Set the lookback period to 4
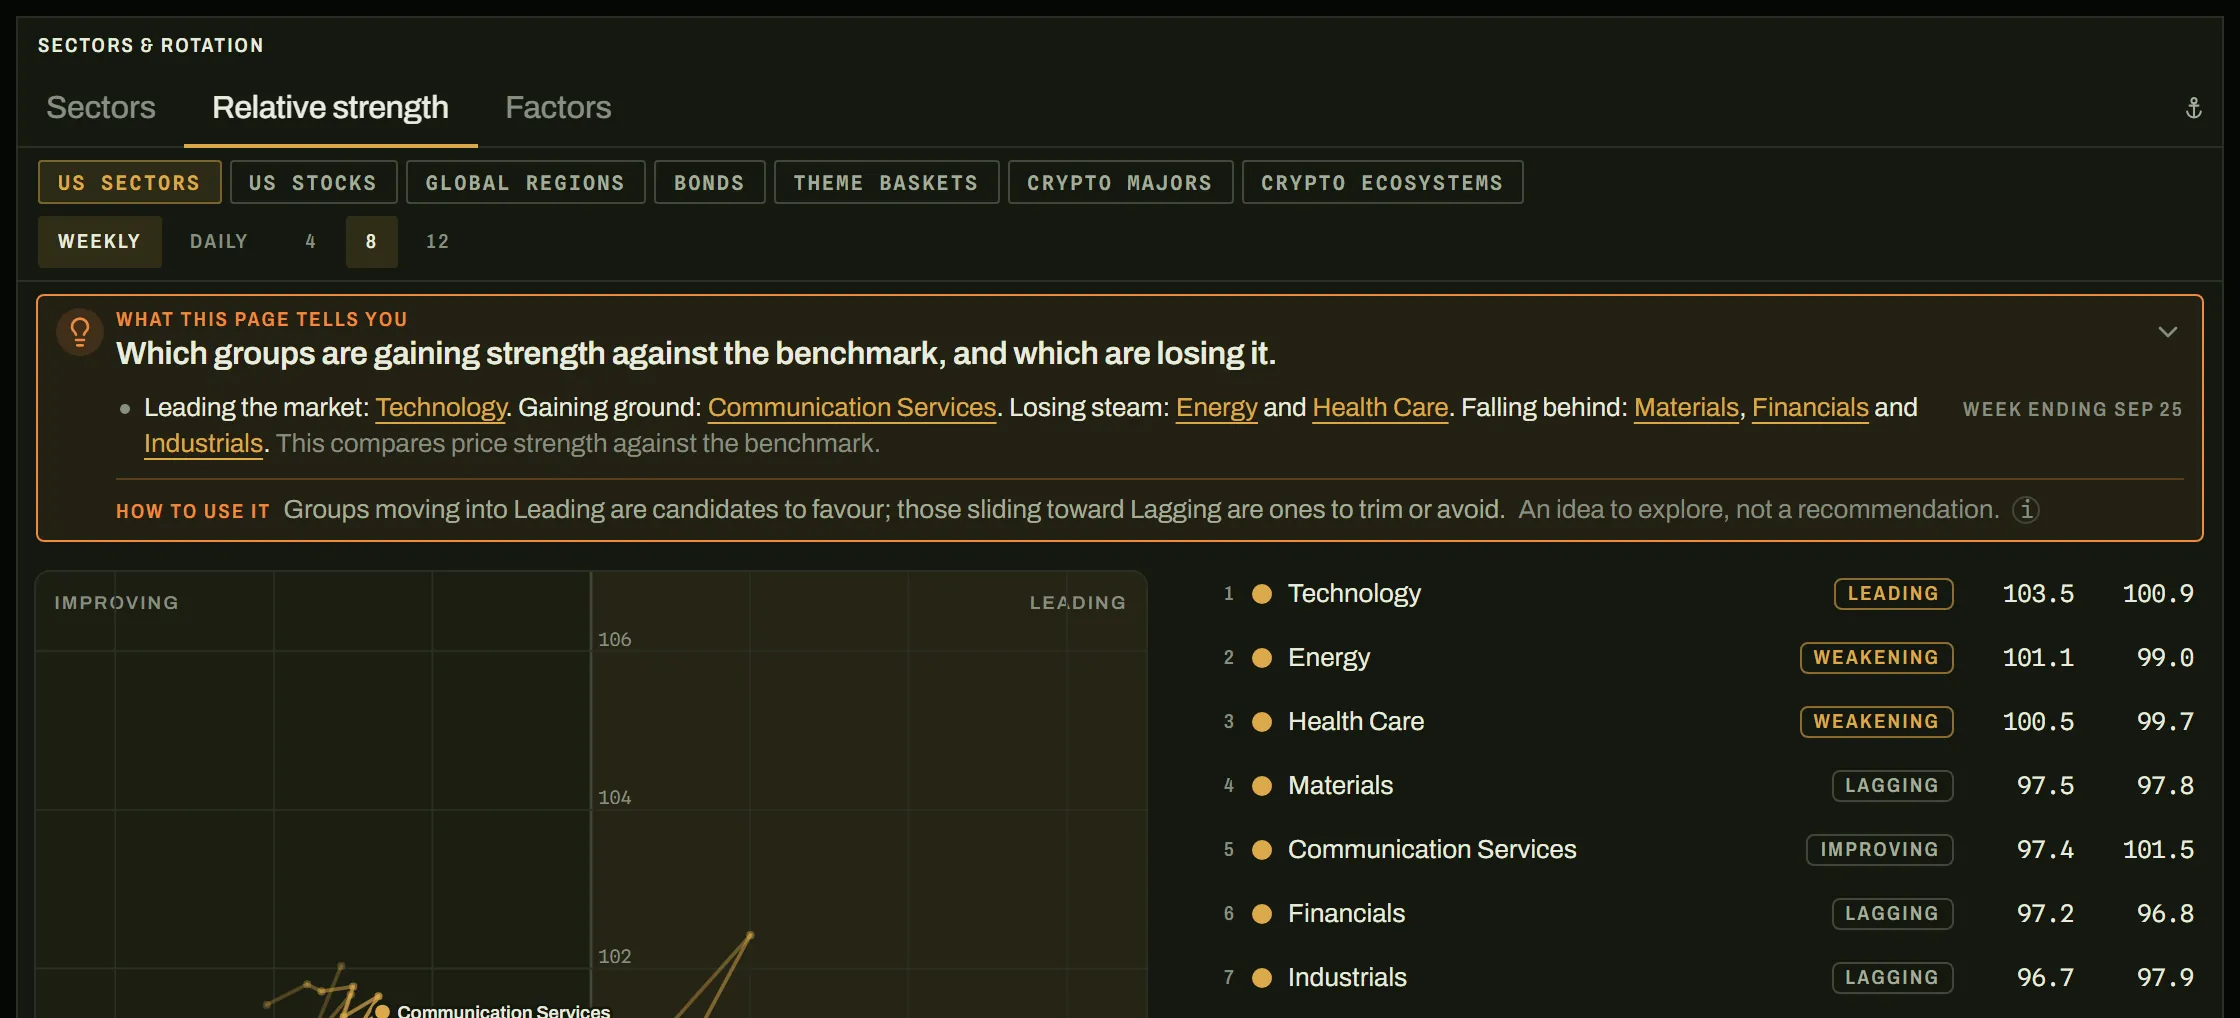The height and width of the screenshot is (1018, 2240). 310,242
